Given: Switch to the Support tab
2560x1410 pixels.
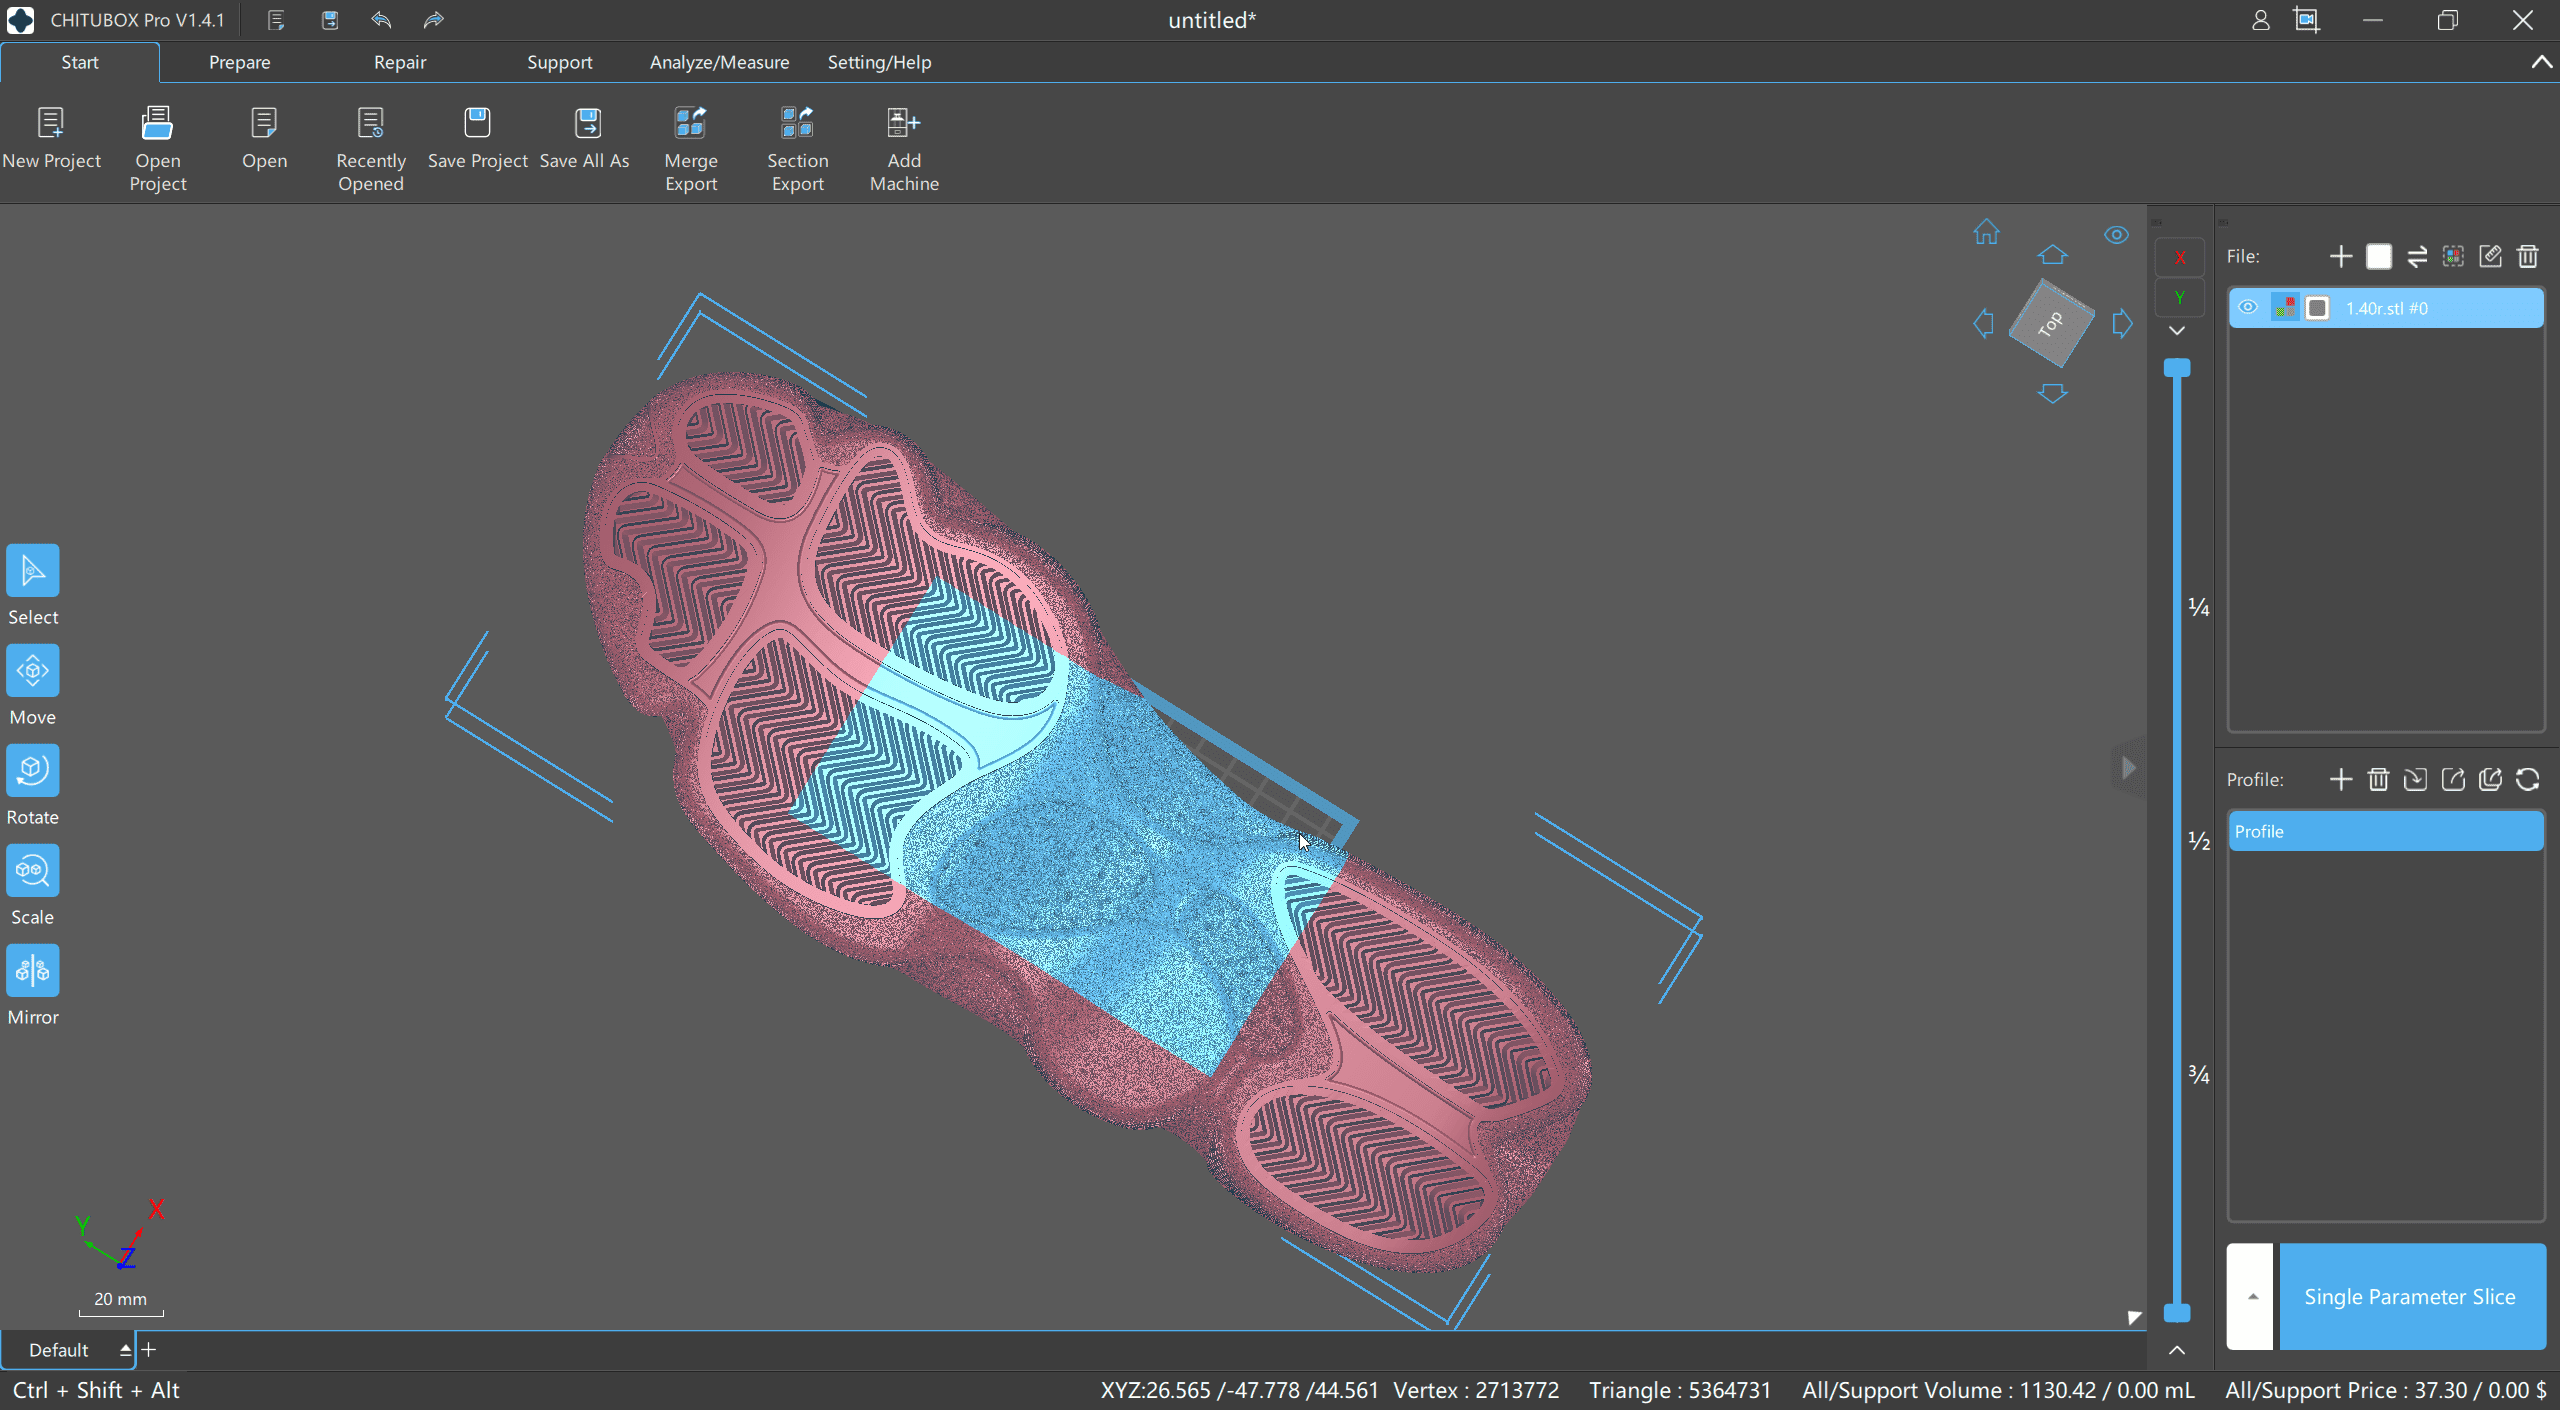Looking at the screenshot, I should click(x=559, y=62).
